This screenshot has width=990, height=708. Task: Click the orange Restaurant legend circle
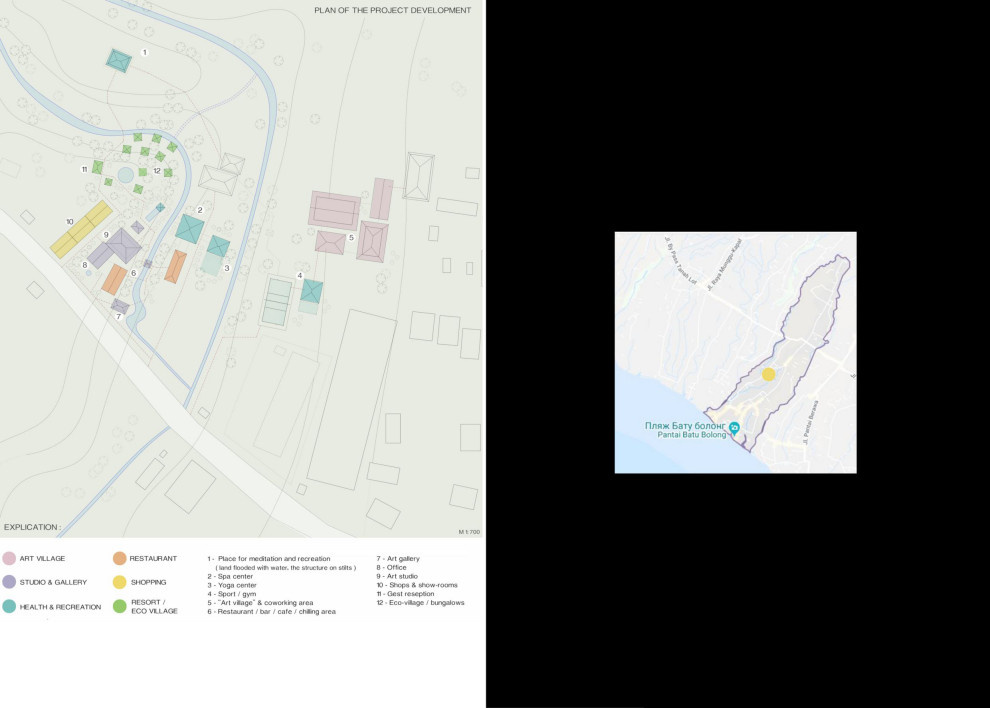pyautogui.click(x=119, y=559)
